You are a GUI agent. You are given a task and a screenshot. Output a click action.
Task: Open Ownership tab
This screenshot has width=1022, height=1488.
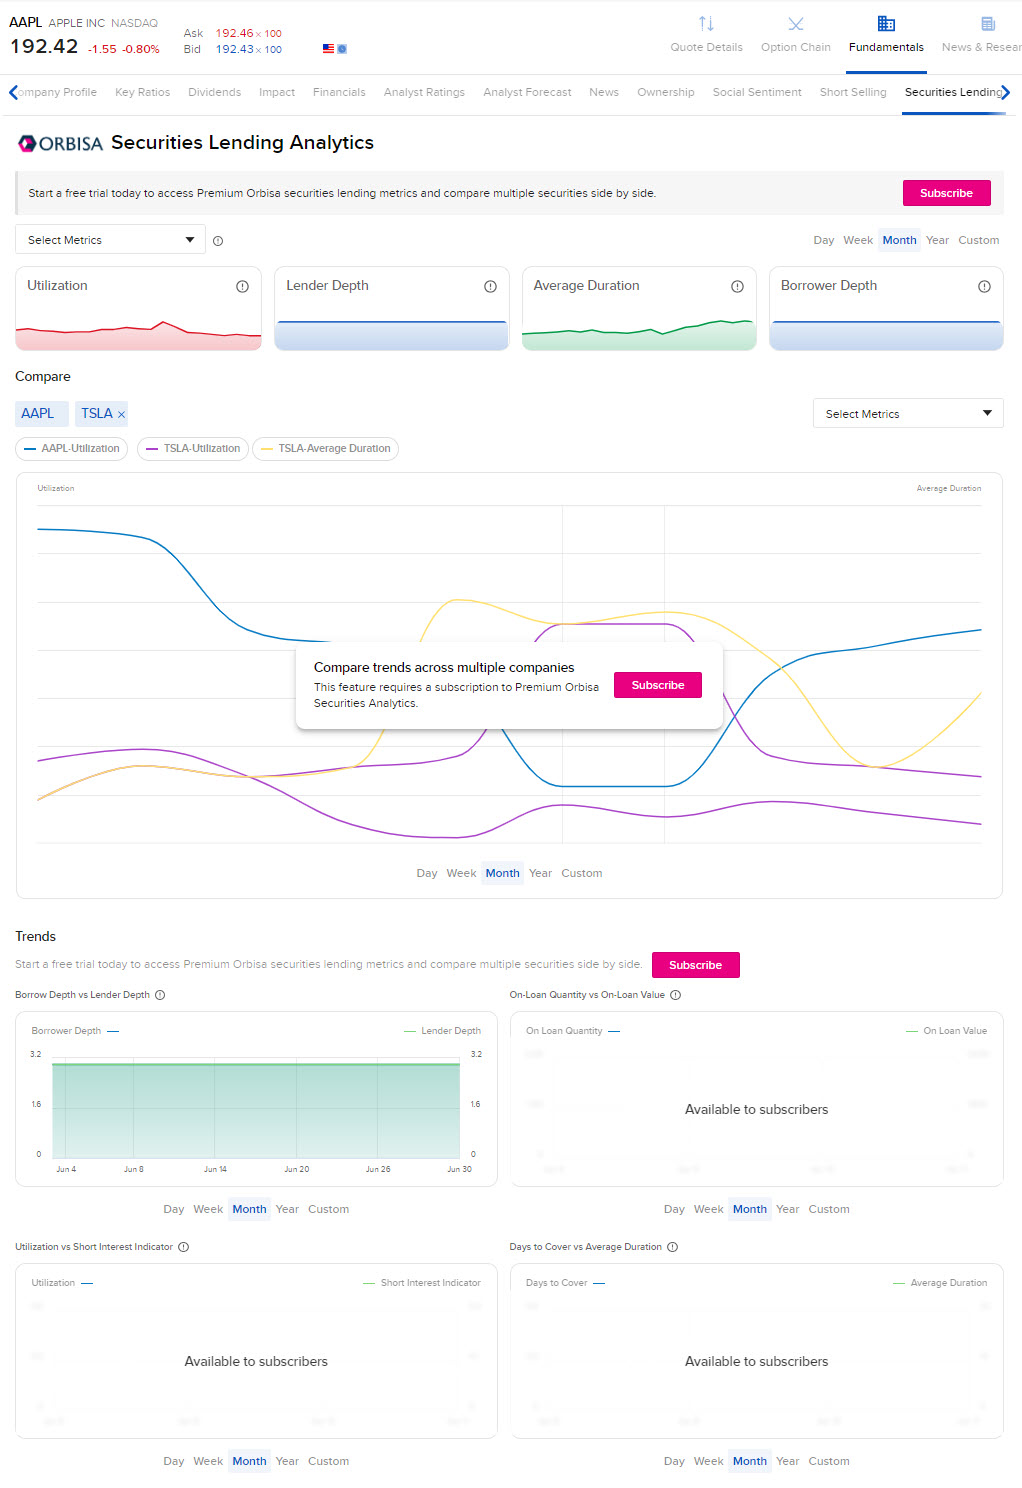[x=666, y=92]
